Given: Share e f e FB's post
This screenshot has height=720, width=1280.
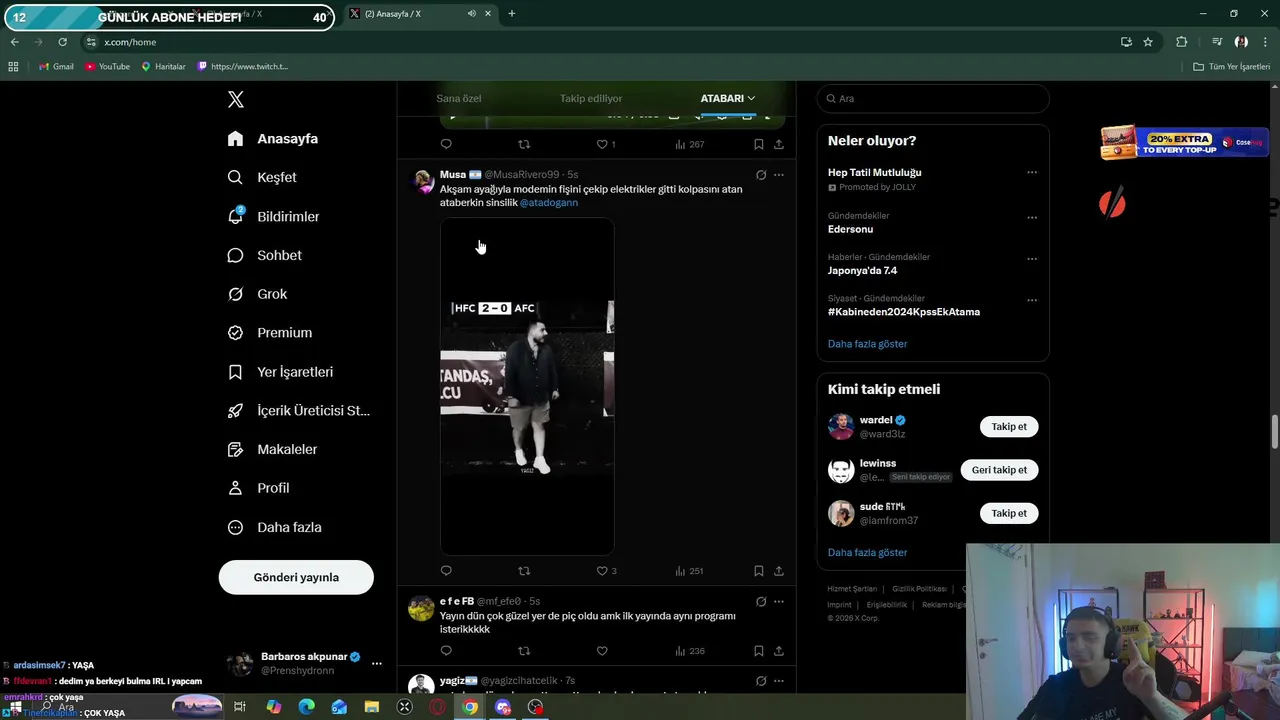Looking at the screenshot, I should pos(779,651).
